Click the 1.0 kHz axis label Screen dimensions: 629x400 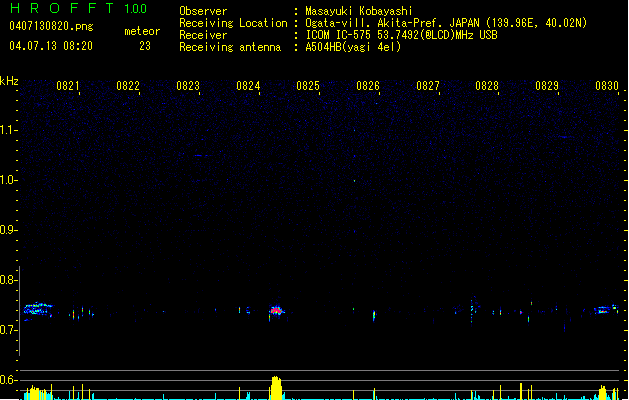[8, 180]
